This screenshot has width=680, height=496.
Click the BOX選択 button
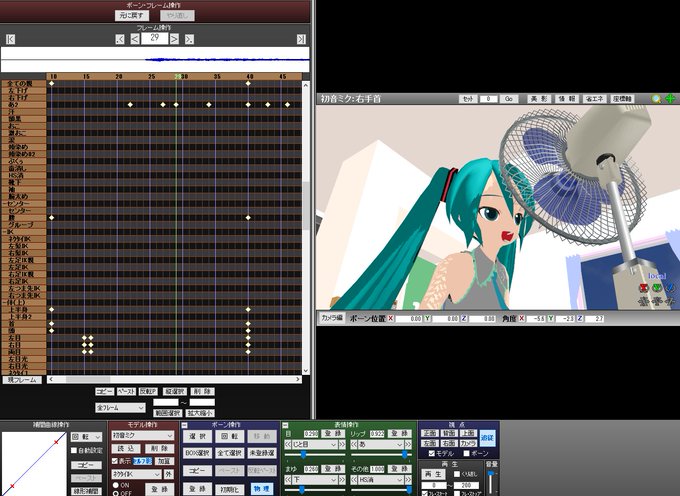tap(198, 454)
